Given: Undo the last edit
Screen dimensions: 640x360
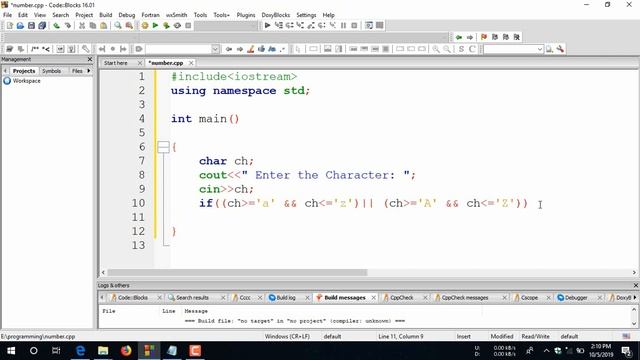Looking at the screenshot, I should pyautogui.click(x=56, y=26).
